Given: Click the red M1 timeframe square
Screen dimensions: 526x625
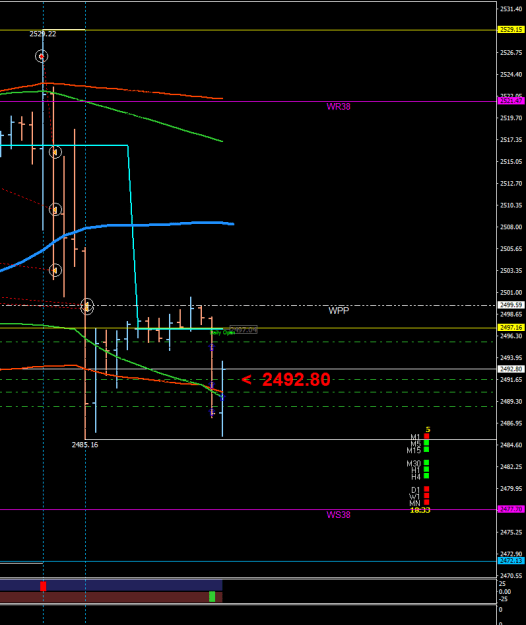Looking at the screenshot, I should coord(427,436).
